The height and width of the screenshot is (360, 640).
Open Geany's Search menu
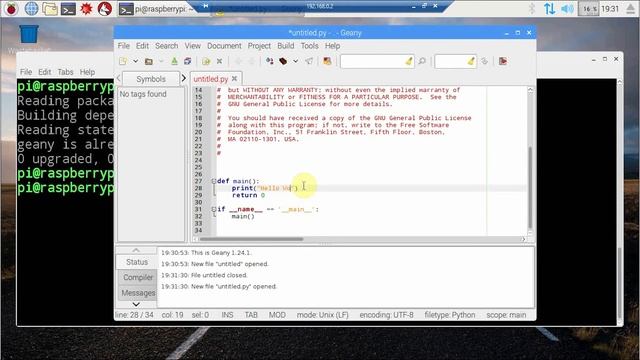167,46
